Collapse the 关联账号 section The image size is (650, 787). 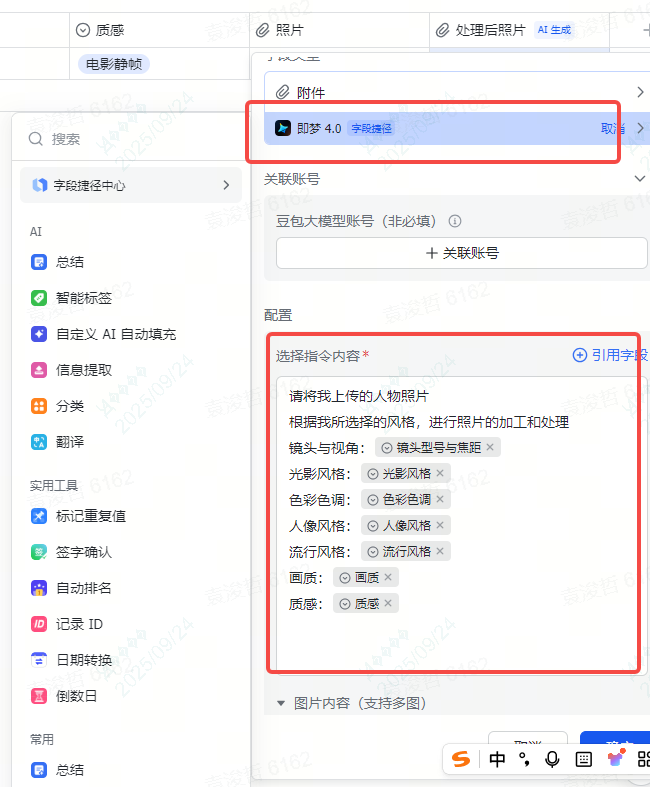pos(640,179)
